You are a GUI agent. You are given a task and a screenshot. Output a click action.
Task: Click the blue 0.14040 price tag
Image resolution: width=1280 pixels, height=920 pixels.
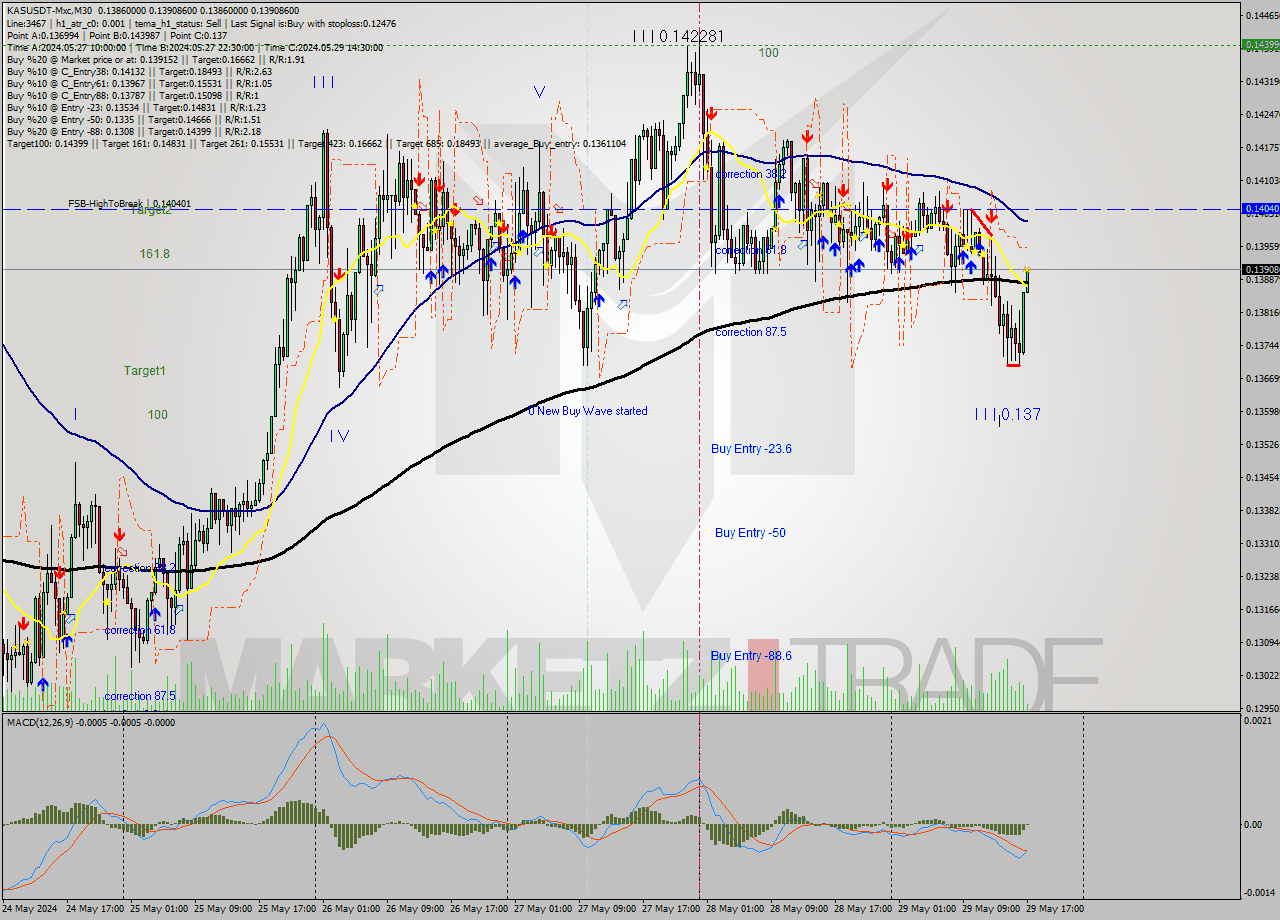point(1259,208)
